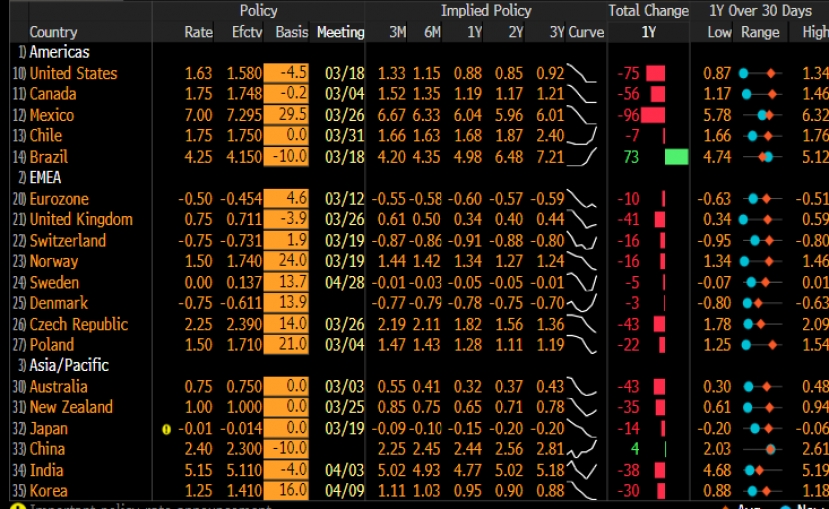Click the United States 03/18 meeting date

(x=344, y=73)
